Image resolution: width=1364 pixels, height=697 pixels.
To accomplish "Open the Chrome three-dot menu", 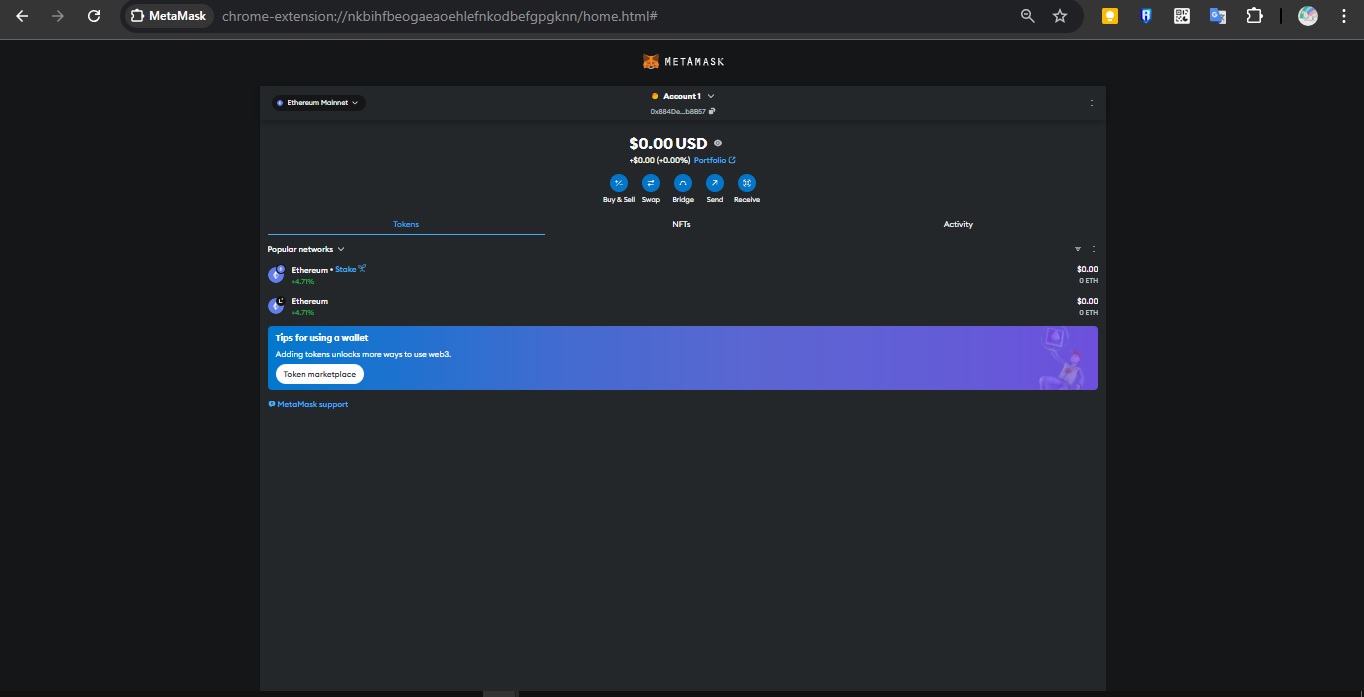I will pos(1343,16).
